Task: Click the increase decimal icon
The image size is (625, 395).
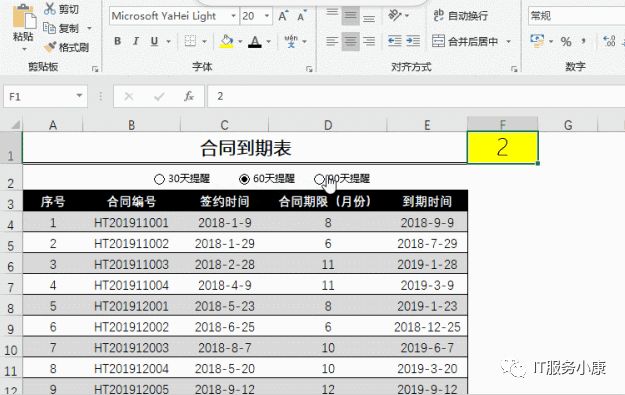Action: pos(609,41)
